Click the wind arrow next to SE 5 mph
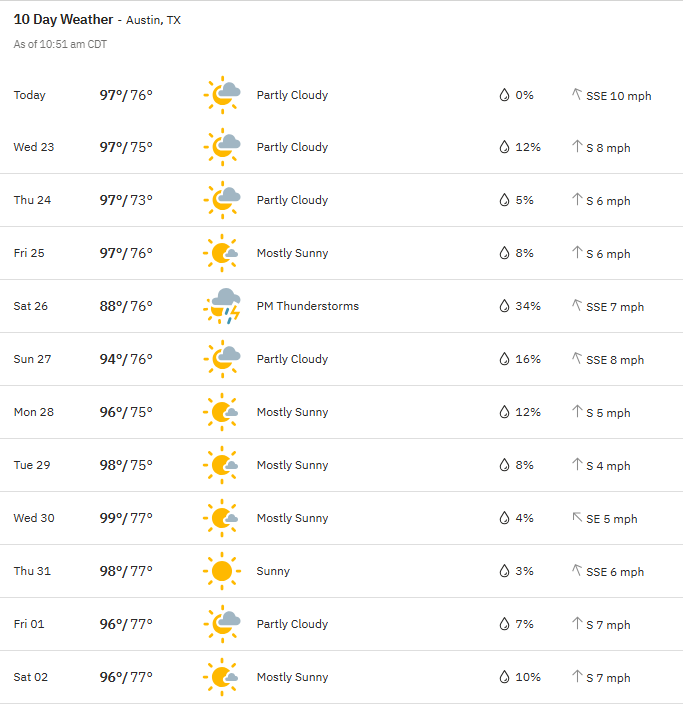 (x=577, y=517)
